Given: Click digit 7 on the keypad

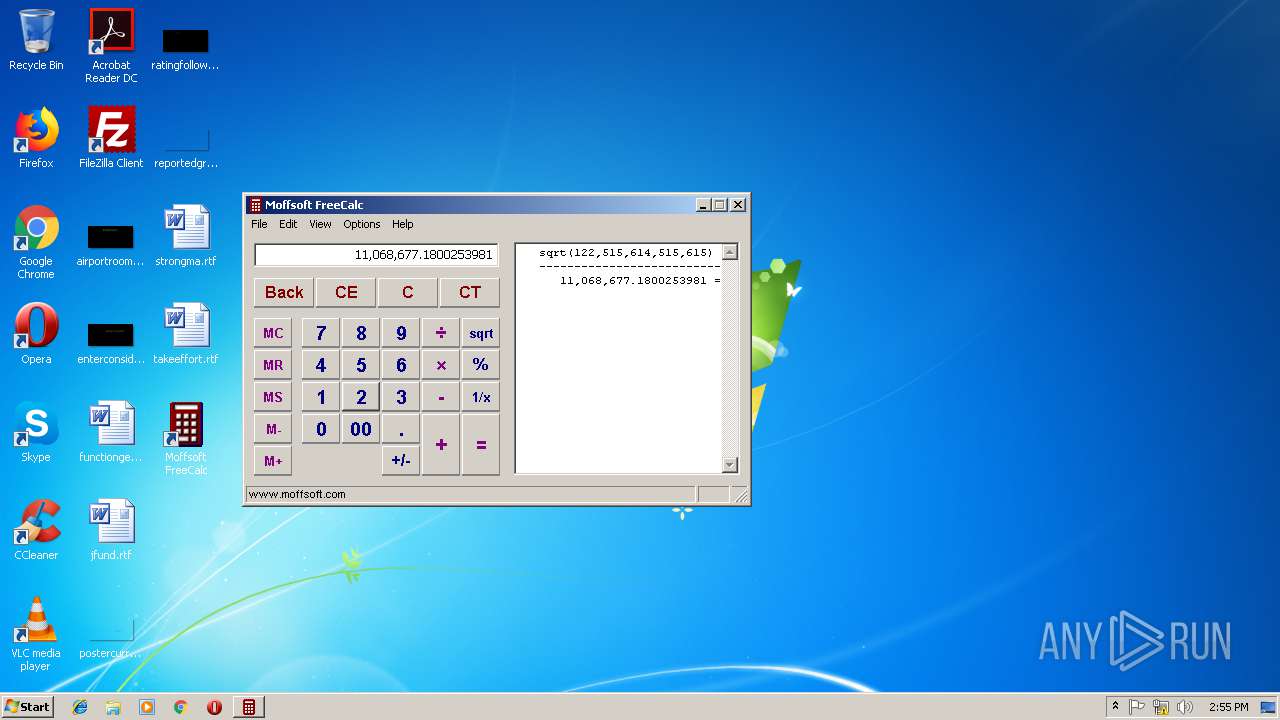Looking at the screenshot, I should click(x=321, y=333).
